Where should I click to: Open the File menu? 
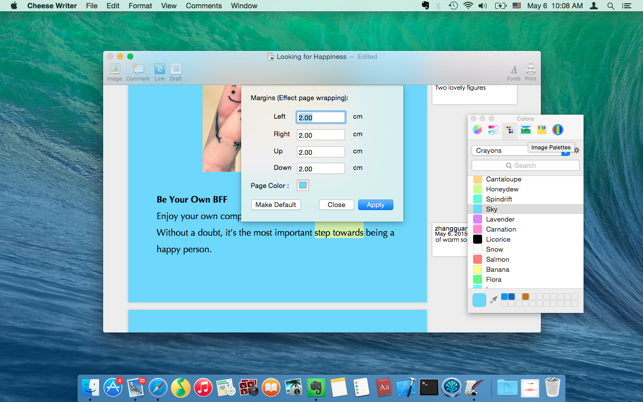point(91,6)
